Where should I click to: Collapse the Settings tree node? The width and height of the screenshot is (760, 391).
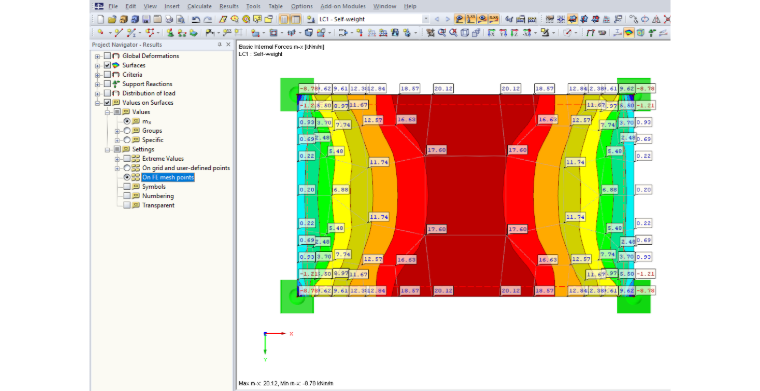point(108,150)
